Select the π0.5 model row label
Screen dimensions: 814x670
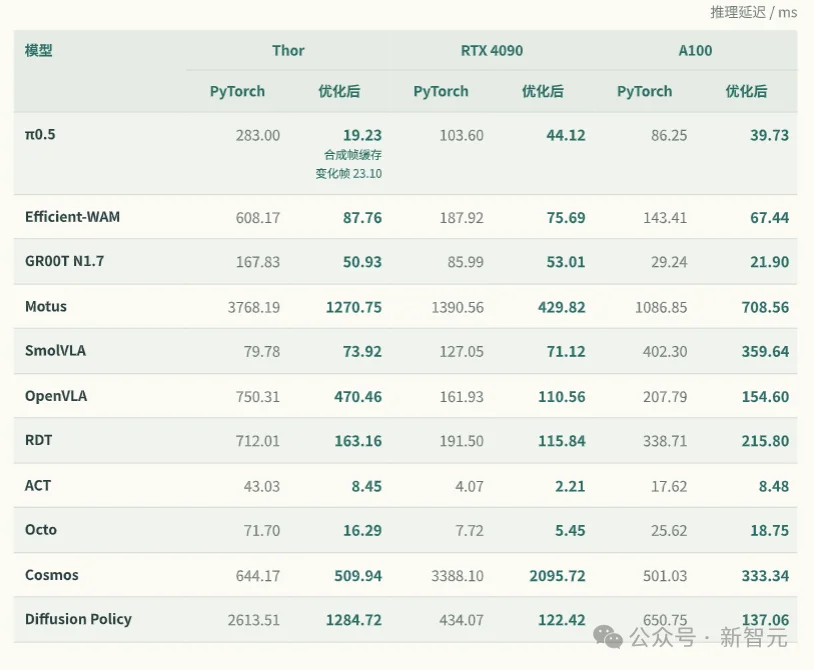tap(40, 134)
